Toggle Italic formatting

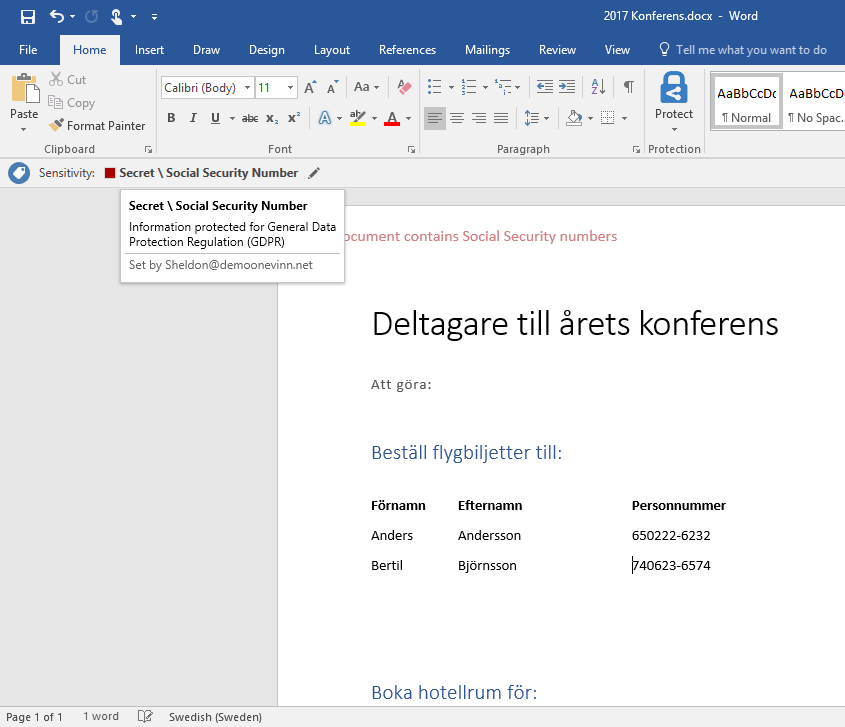pos(193,118)
